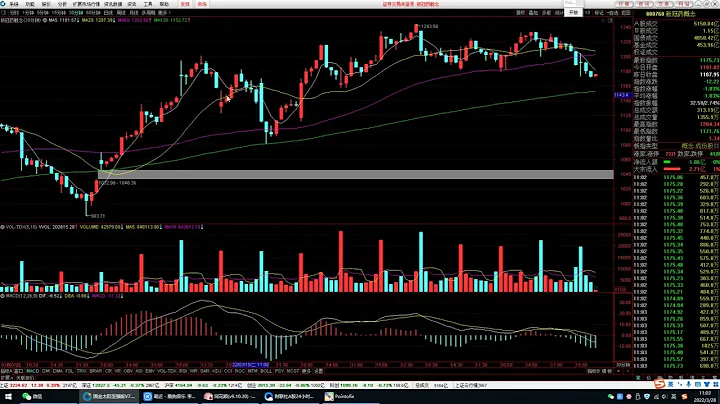Select the DMA indicator tab
Viewport: 720px width, 404px height.
point(57,371)
